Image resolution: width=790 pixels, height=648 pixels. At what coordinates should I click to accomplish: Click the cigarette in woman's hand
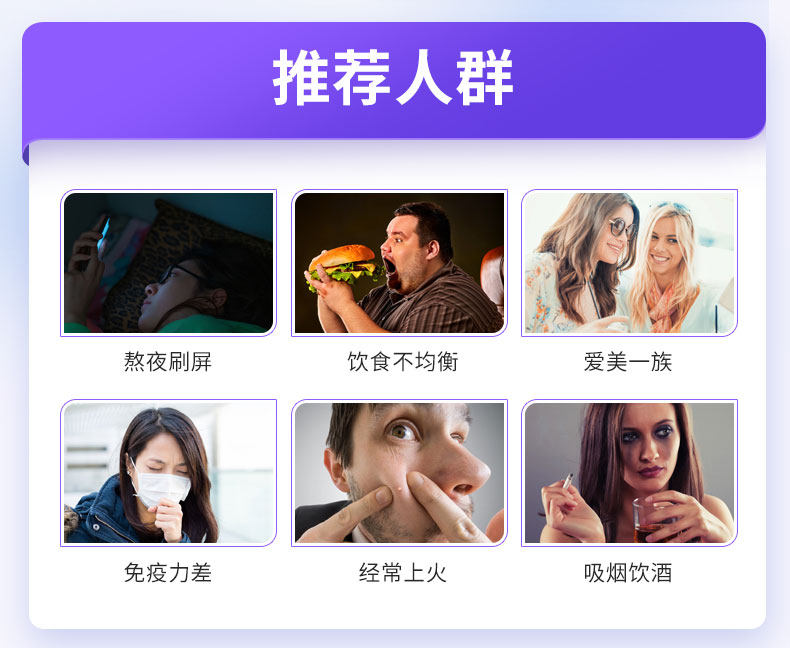(568, 481)
